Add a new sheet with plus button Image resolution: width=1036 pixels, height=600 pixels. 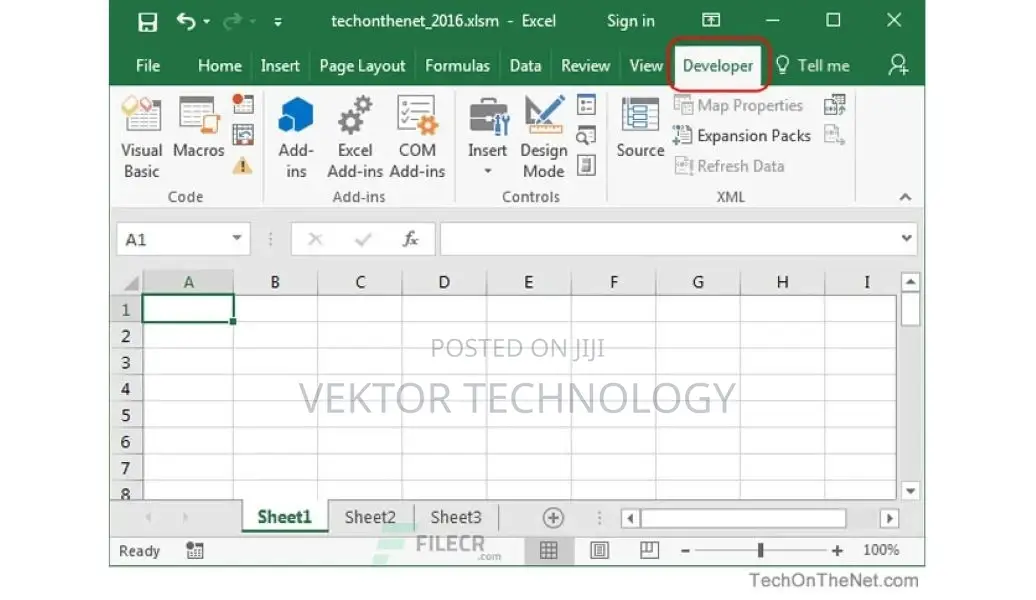click(x=553, y=518)
